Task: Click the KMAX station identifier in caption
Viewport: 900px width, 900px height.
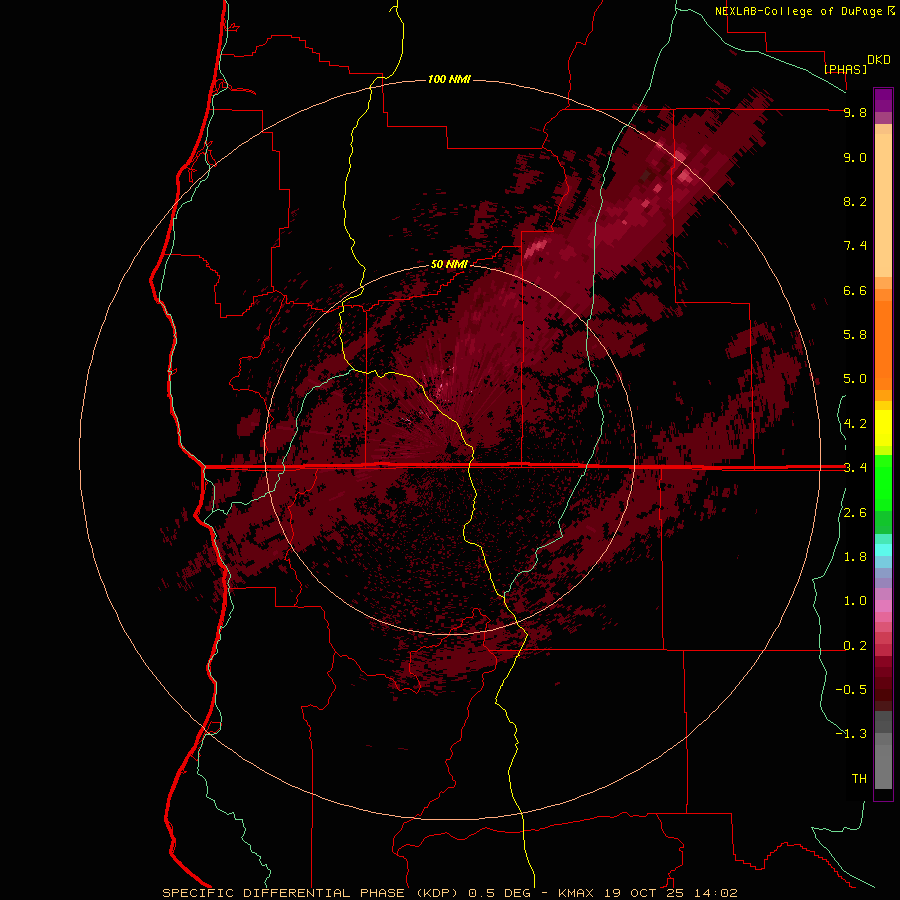Action: pos(577,893)
